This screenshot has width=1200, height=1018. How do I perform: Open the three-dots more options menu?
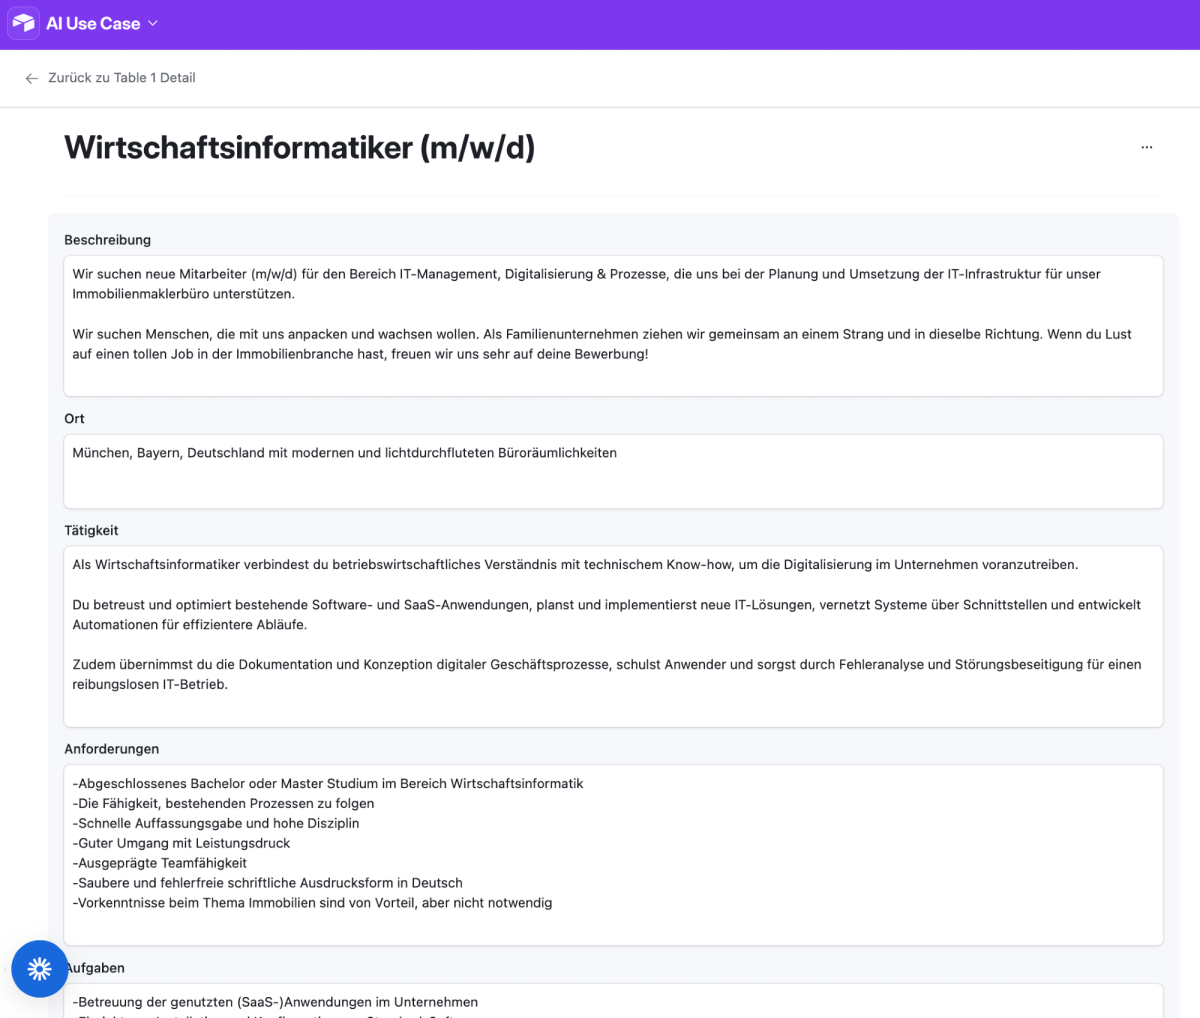[x=1146, y=147]
